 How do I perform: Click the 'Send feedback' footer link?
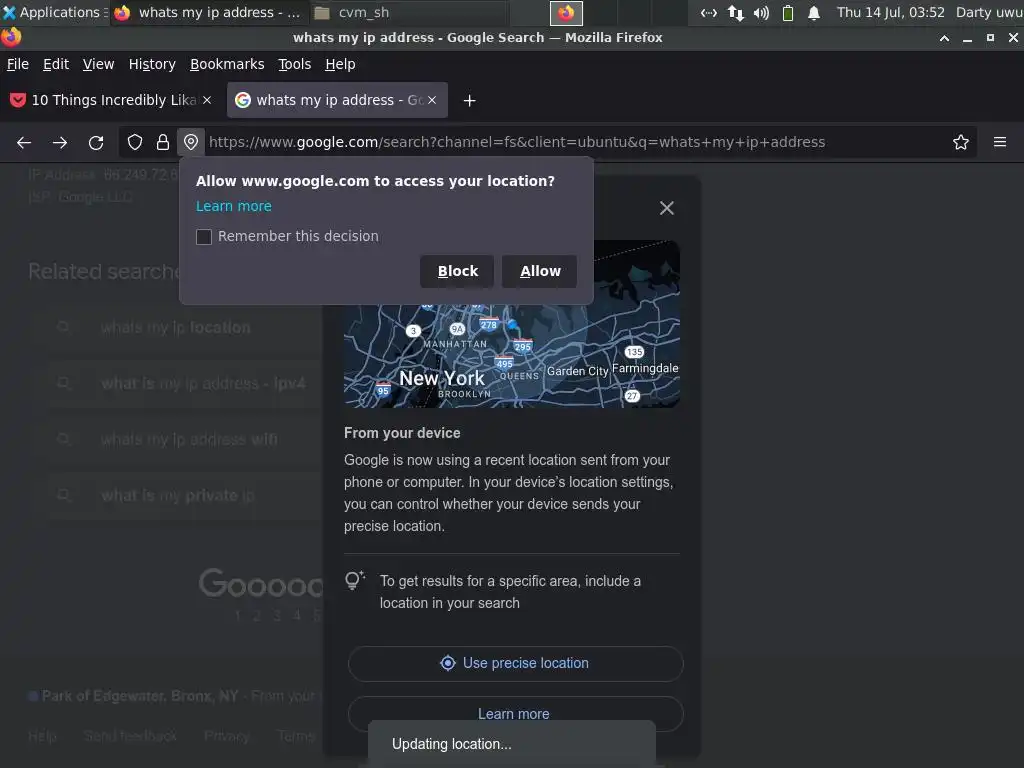(x=130, y=736)
